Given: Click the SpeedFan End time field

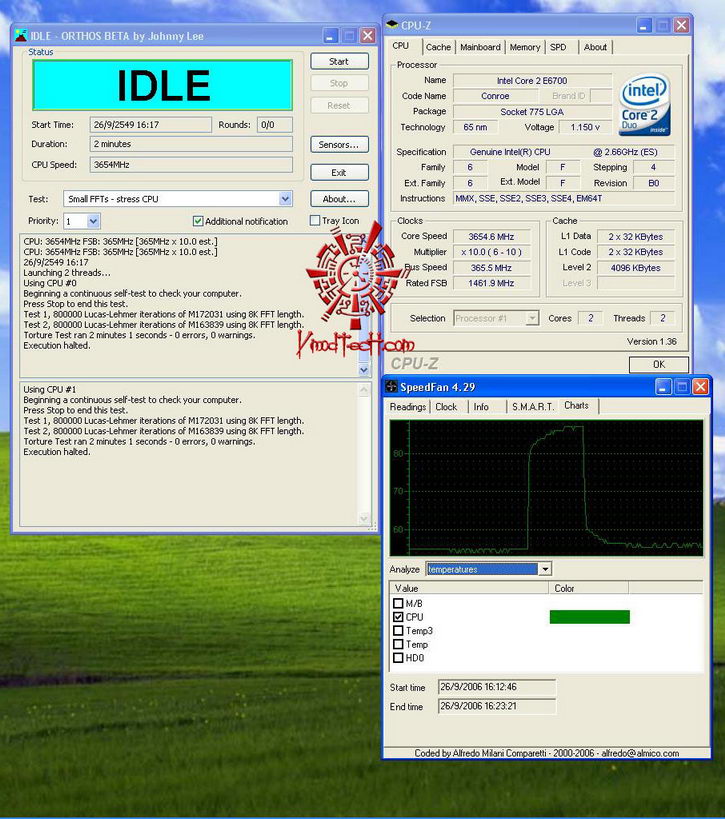Looking at the screenshot, I should (497, 706).
